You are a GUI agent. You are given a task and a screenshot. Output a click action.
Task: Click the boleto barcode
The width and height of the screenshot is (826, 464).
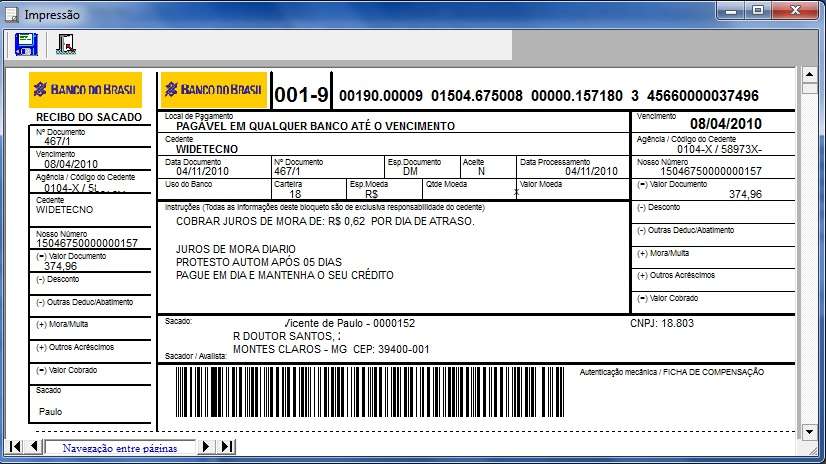tap(370, 392)
